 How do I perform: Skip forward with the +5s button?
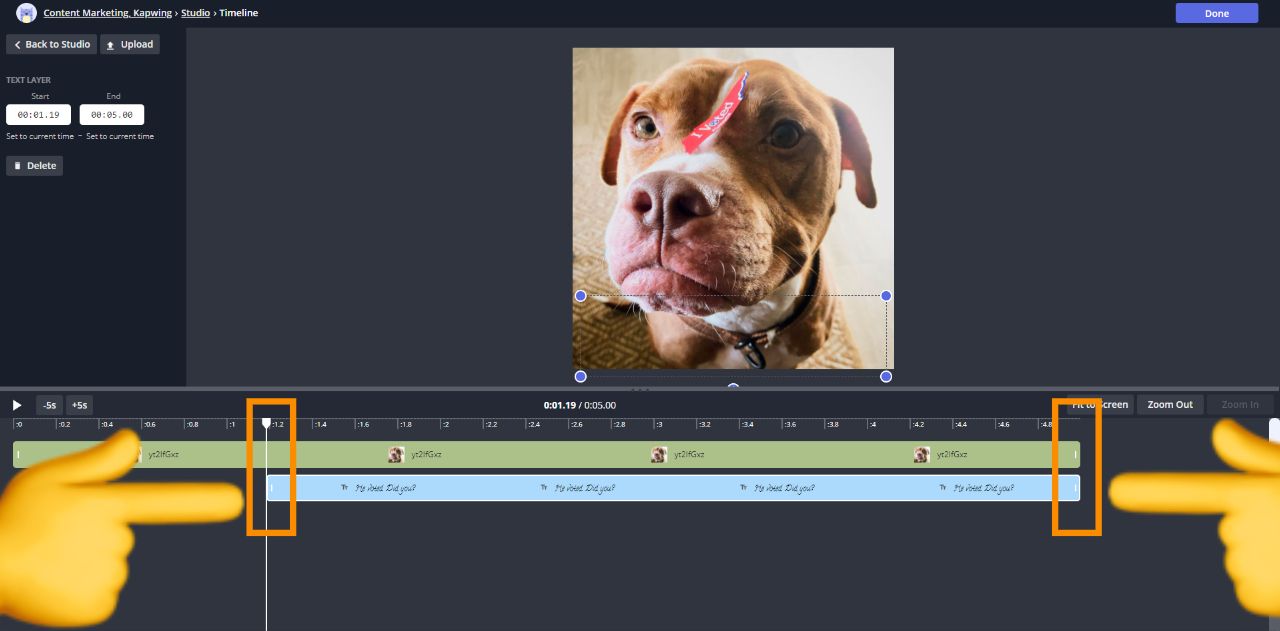pyautogui.click(x=79, y=405)
